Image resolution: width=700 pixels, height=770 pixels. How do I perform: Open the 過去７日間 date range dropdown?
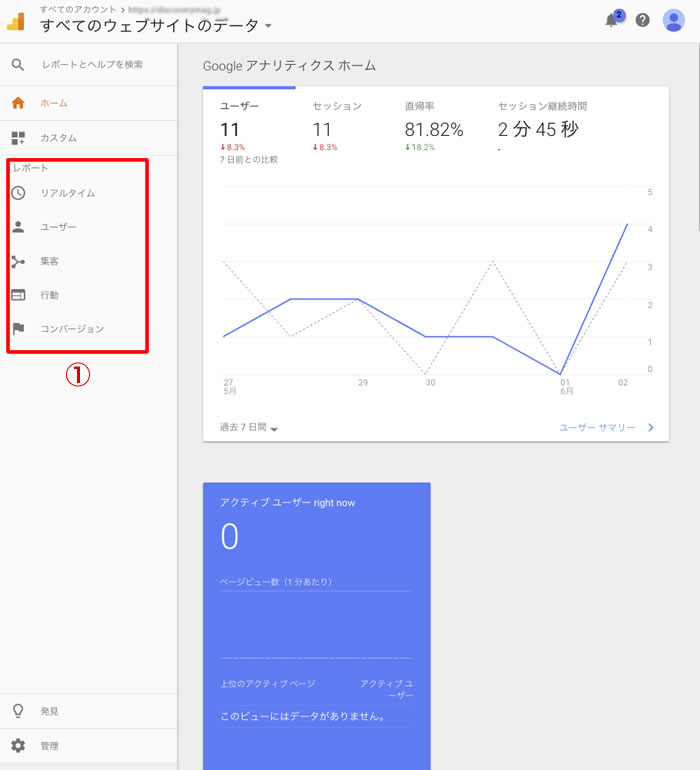pos(248,428)
